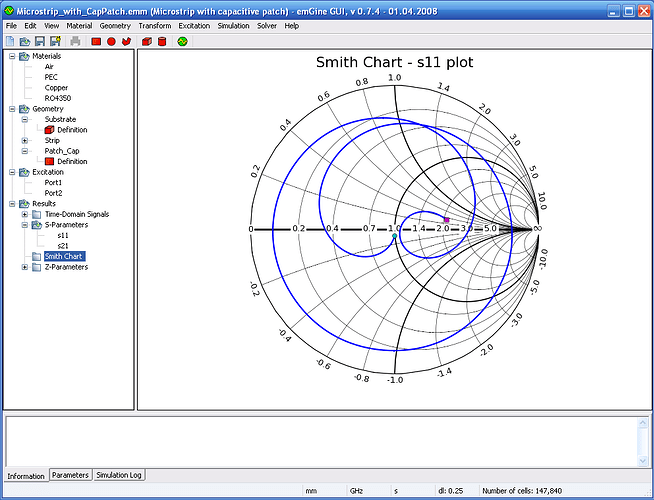Select the RO4350 material item
Image resolution: width=654 pixels, height=500 pixels.
[x=58, y=98]
